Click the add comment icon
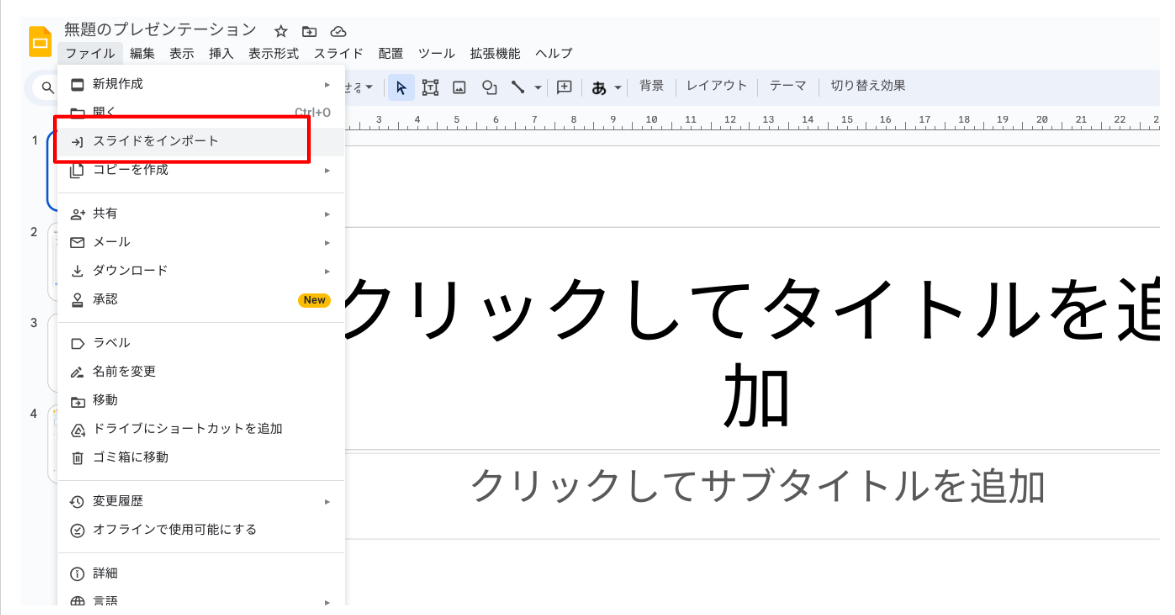The image size is (1175, 615). click(564, 87)
